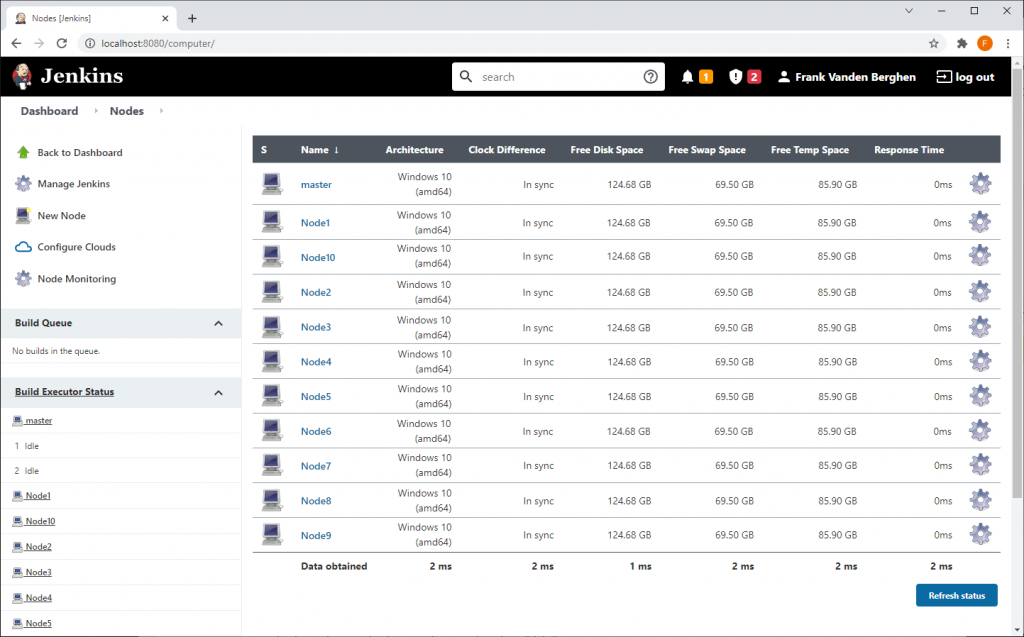This screenshot has height=637, width=1024.
Task: Sort table by Name column
Action: 319,150
